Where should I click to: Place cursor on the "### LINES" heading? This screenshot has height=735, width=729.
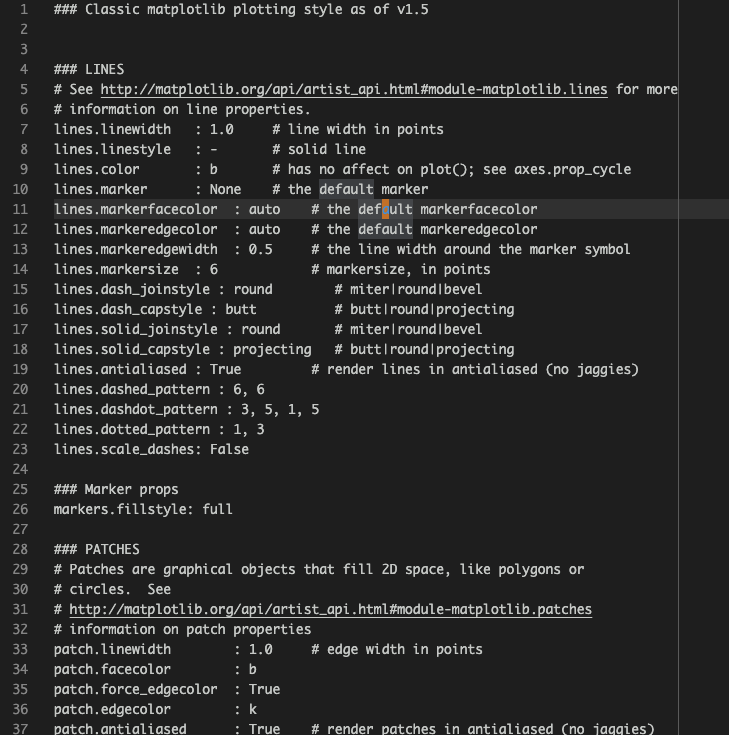coord(89,70)
